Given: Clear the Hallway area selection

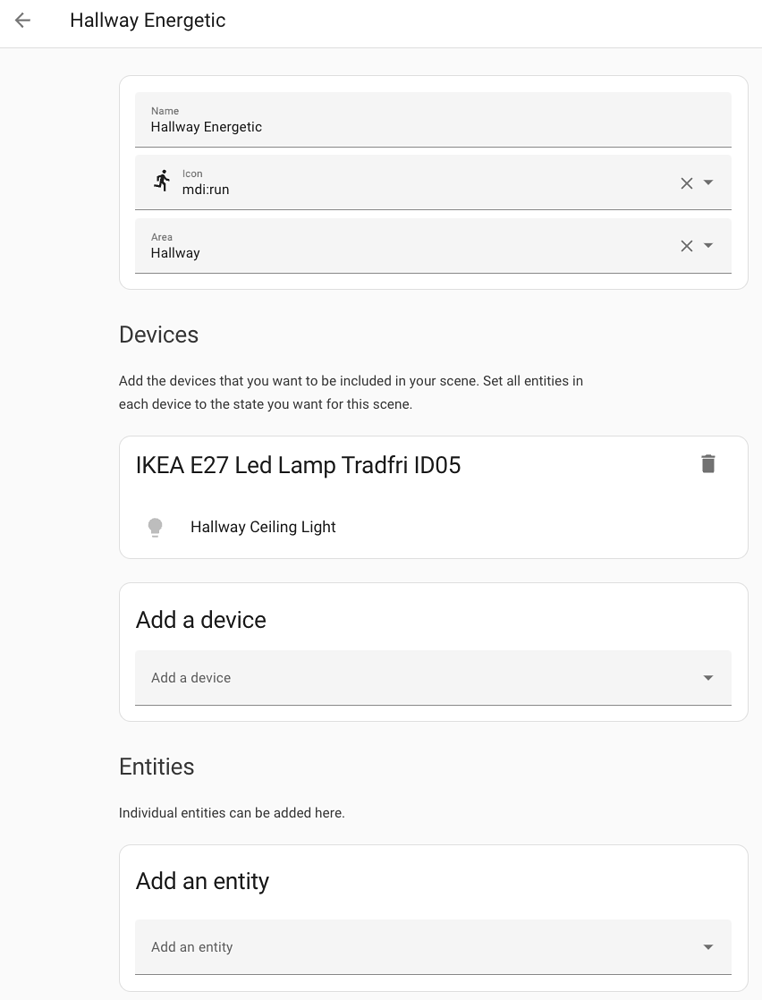Looking at the screenshot, I should pos(686,246).
